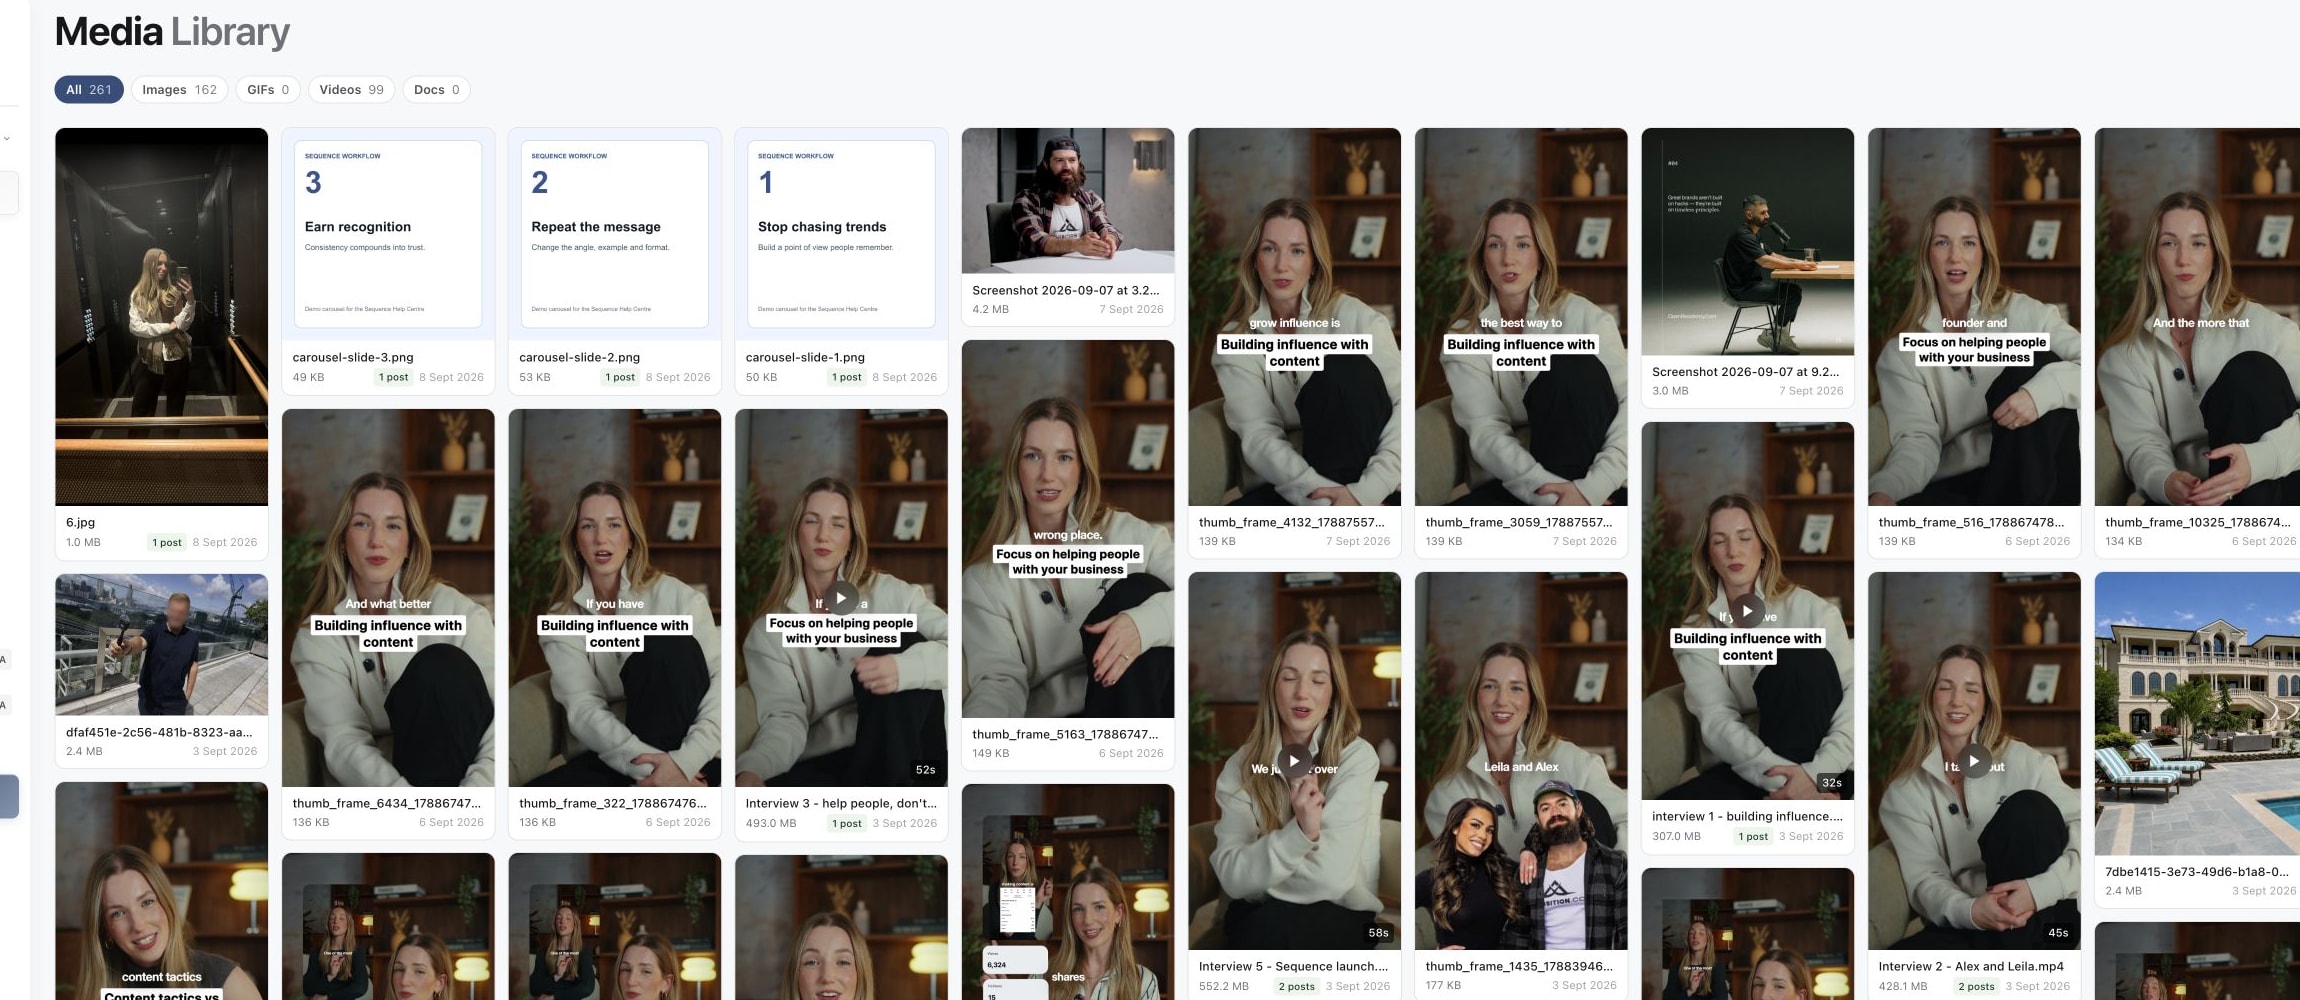Viewport: 2300px width, 1000px height.
Task: Open the 6.jpg elevator selfie thumbnail
Action: pyautogui.click(x=161, y=316)
